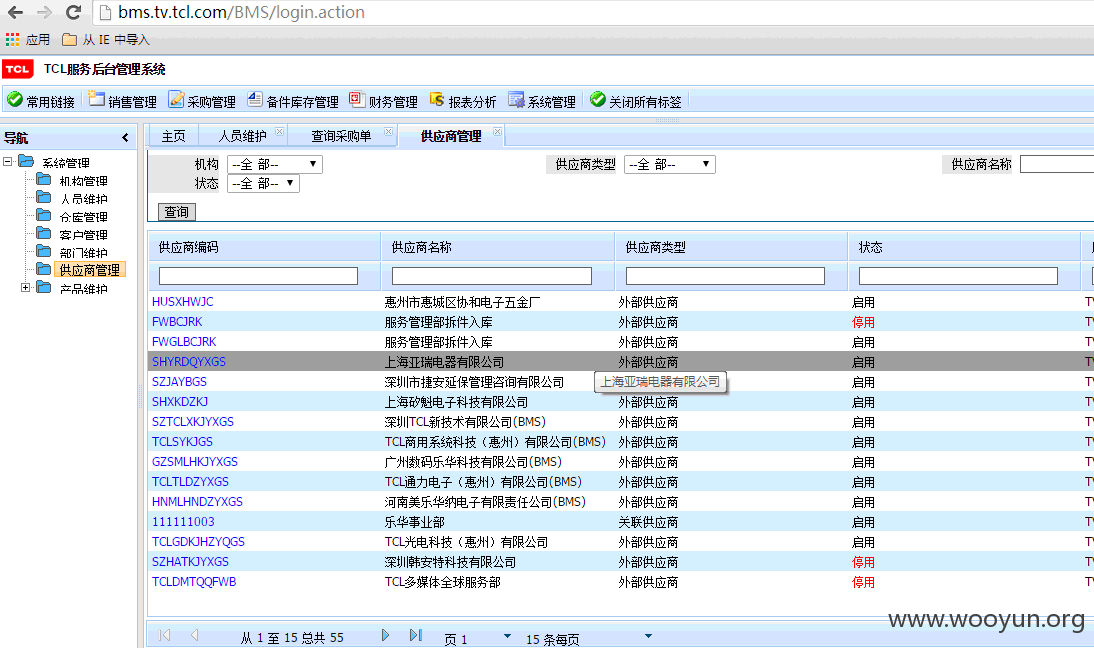Viewport: 1094px width, 648px height.
Task: Open supplier code SHYRDQYXGS link
Action: (x=189, y=362)
